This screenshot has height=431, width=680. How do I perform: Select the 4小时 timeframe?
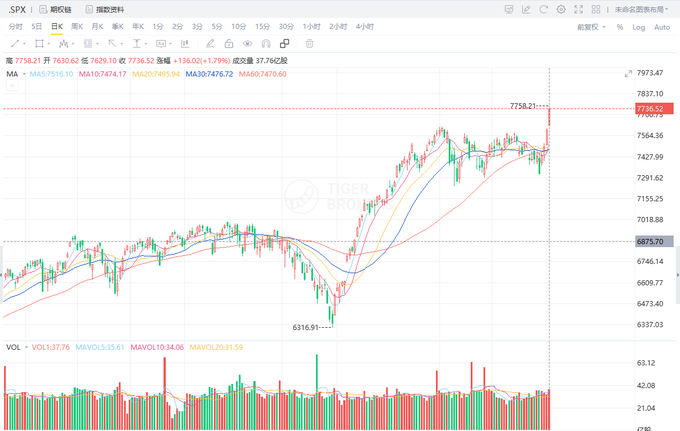coord(365,26)
